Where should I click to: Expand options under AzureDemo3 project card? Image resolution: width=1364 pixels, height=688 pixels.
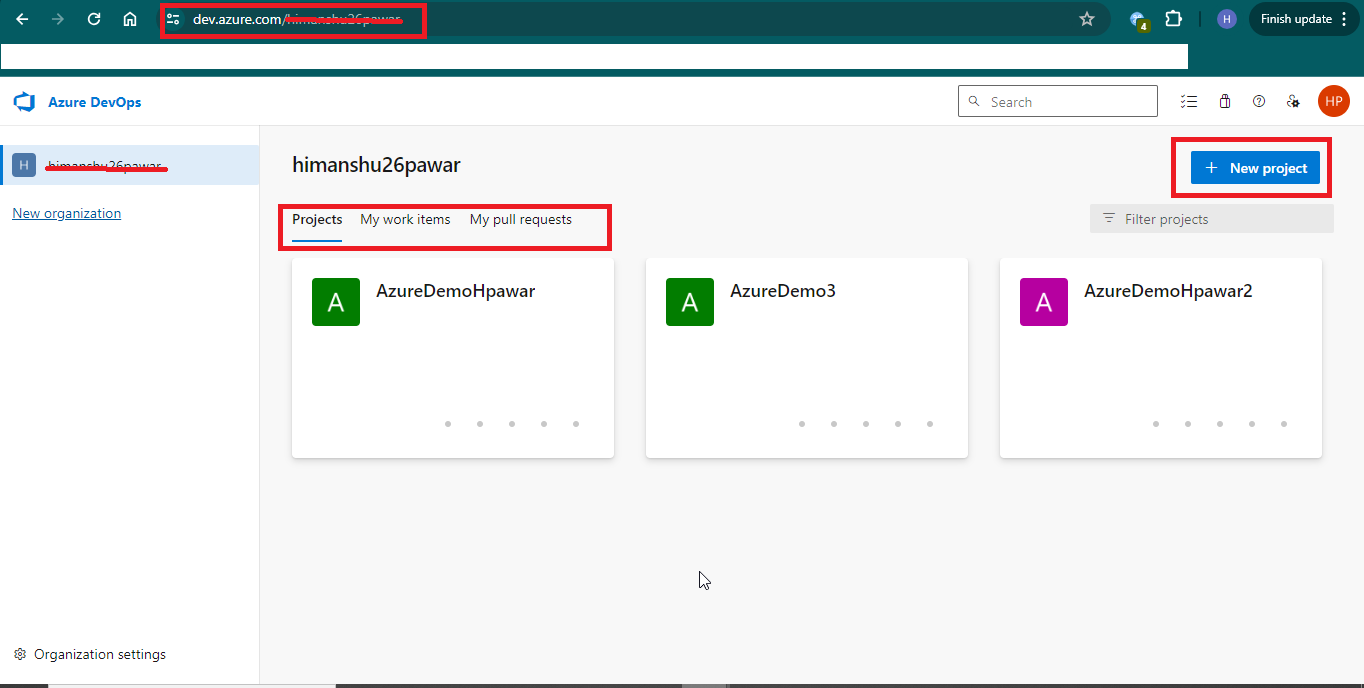tap(865, 423)
